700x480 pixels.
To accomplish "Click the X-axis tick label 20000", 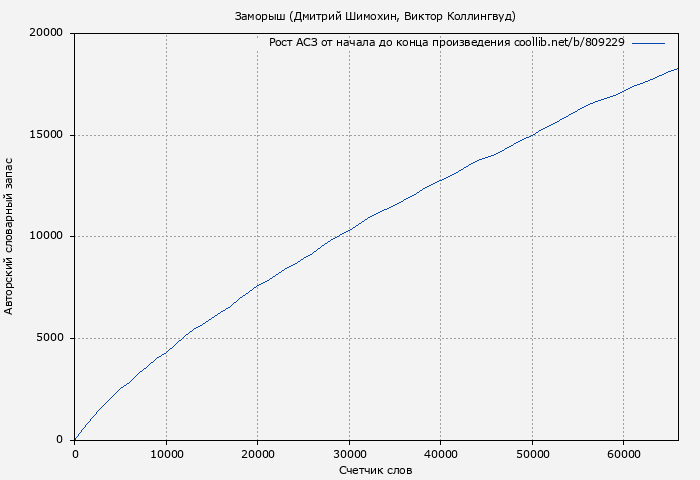I will [258, 454].
